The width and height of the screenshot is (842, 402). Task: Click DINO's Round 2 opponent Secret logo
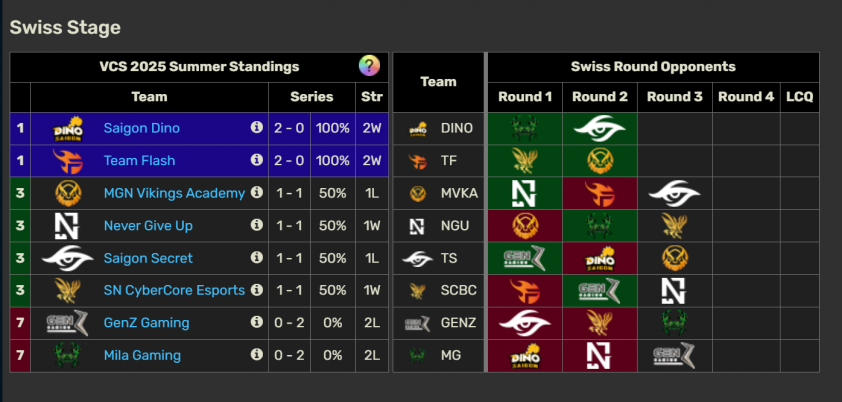[600, 129]
